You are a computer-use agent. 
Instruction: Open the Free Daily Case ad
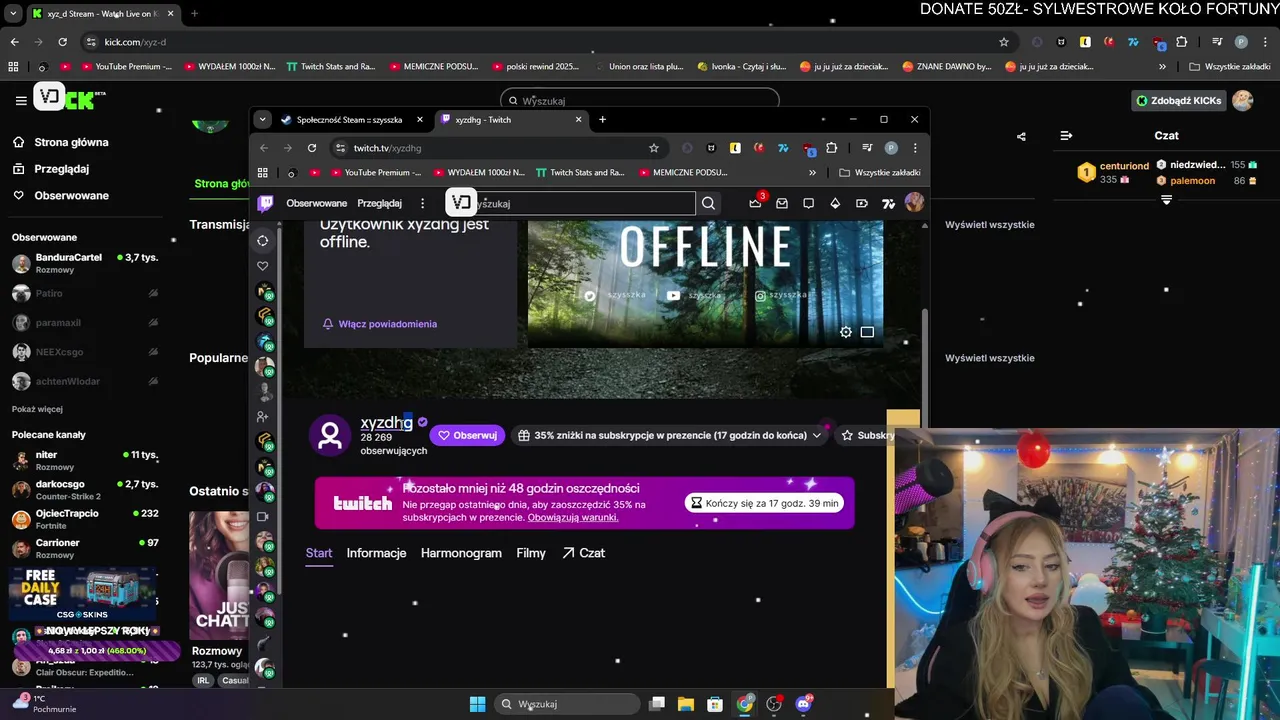84,595
